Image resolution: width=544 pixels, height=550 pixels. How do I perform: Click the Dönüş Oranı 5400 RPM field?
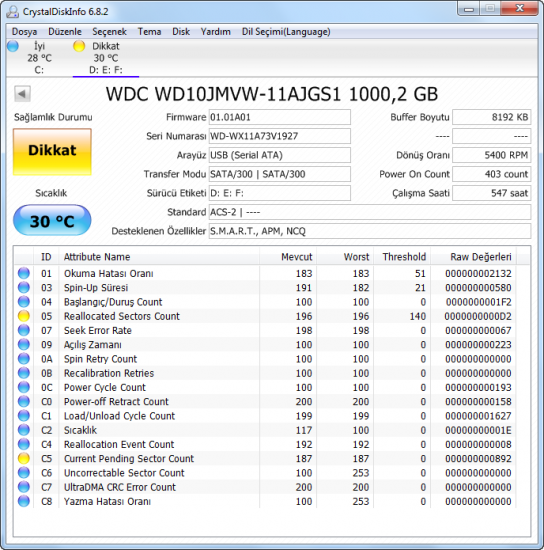(x=491, y=155)
